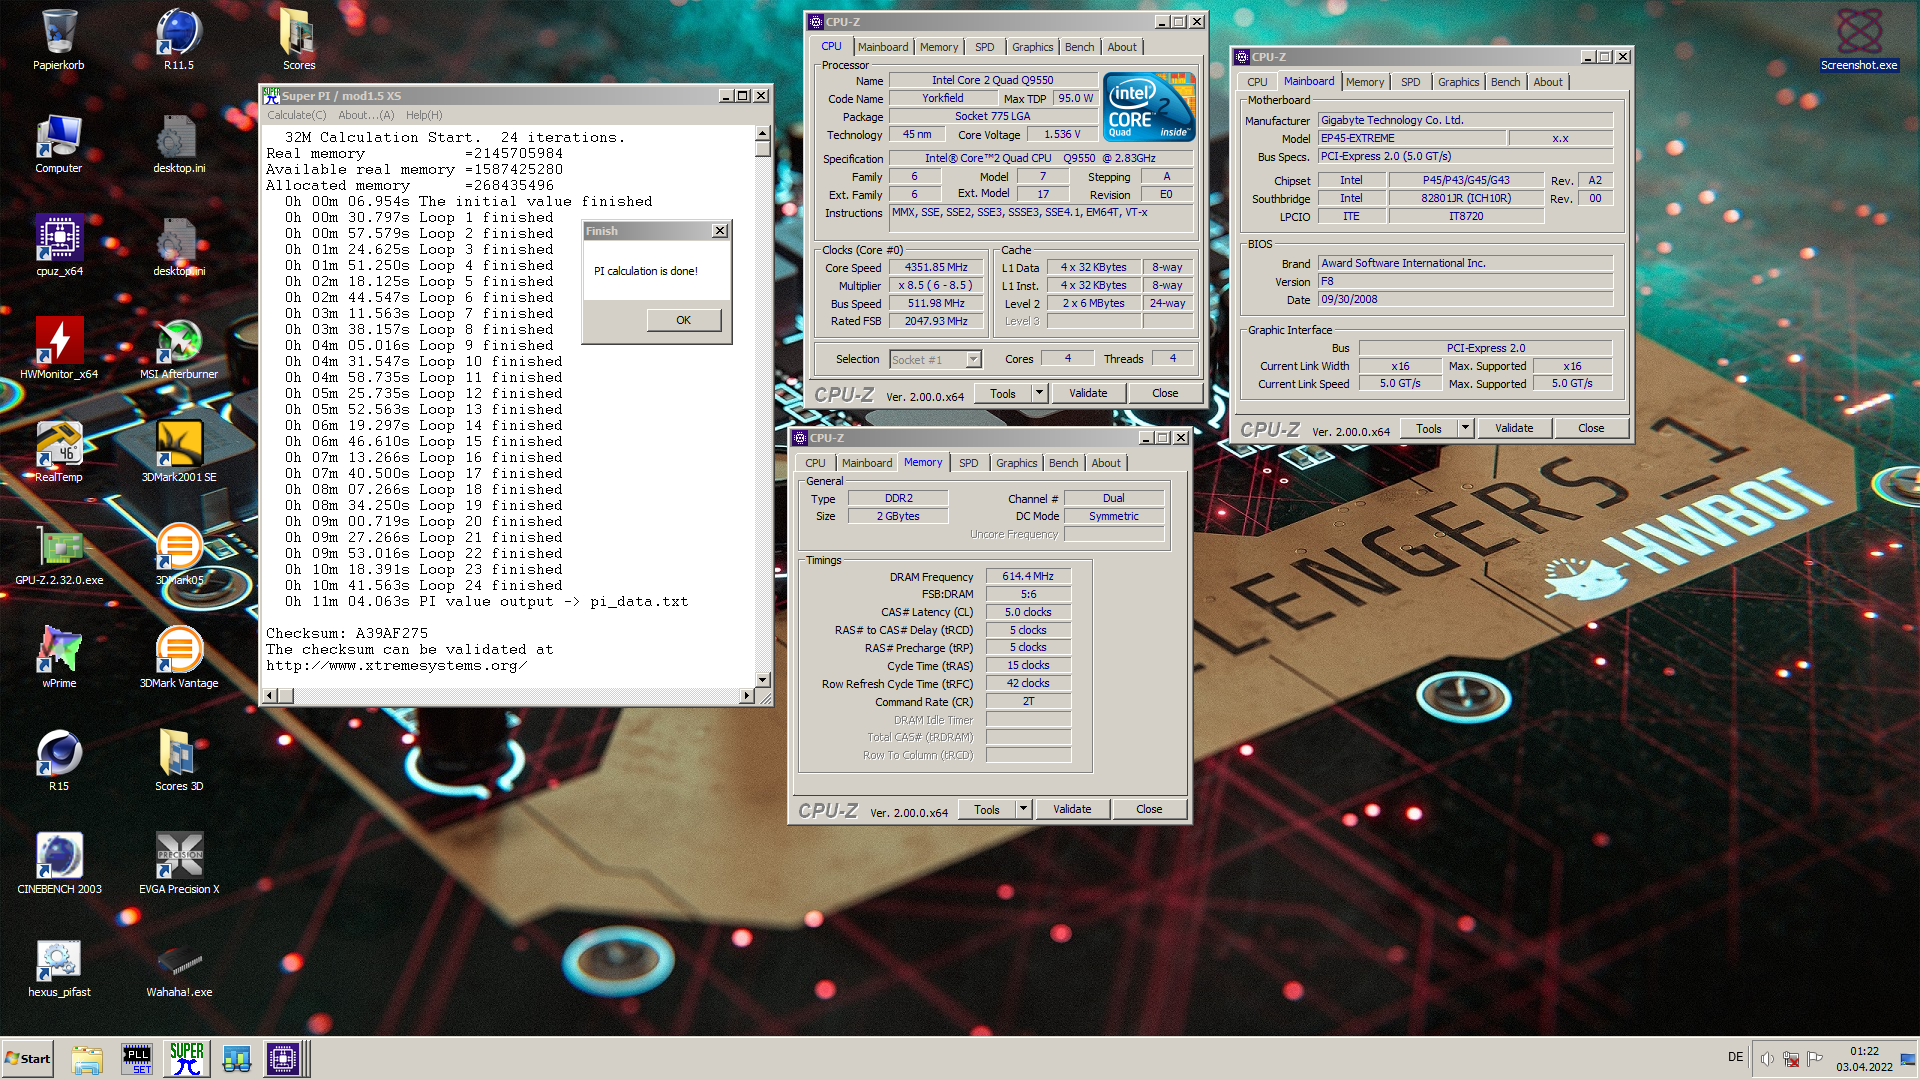This screenshot has width=1920, height=1080.
Task: Launch RealTemp desktop icon
Action: point(59,452)
